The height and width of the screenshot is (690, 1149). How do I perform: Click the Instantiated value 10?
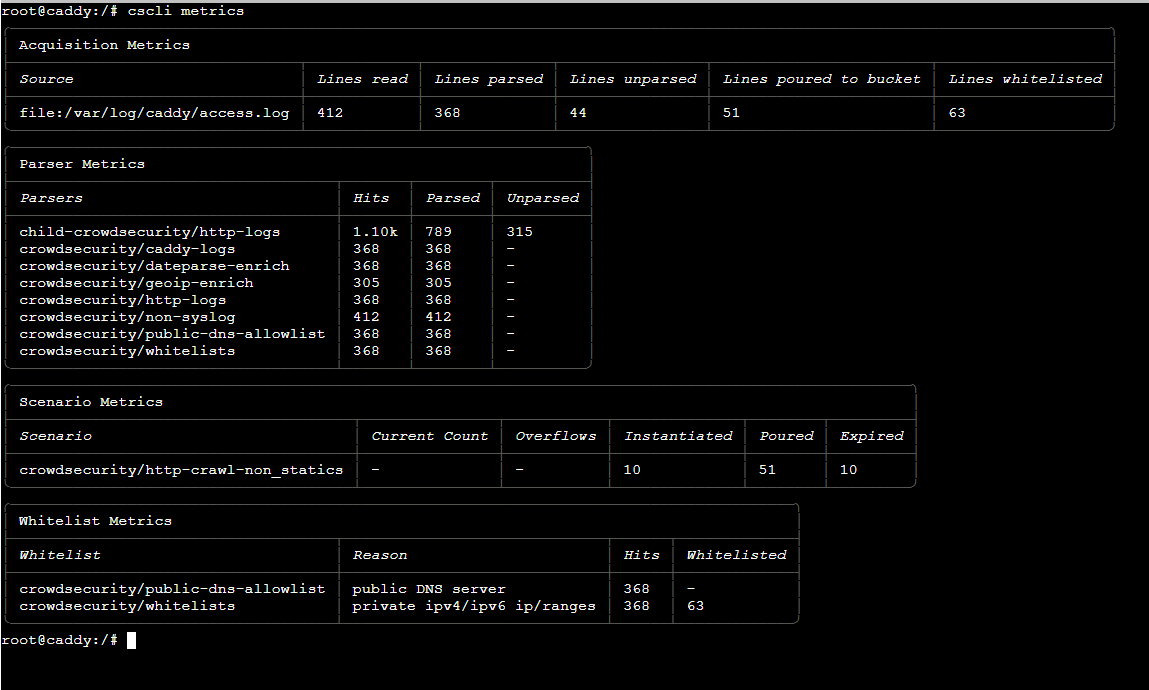coord(632,470)
